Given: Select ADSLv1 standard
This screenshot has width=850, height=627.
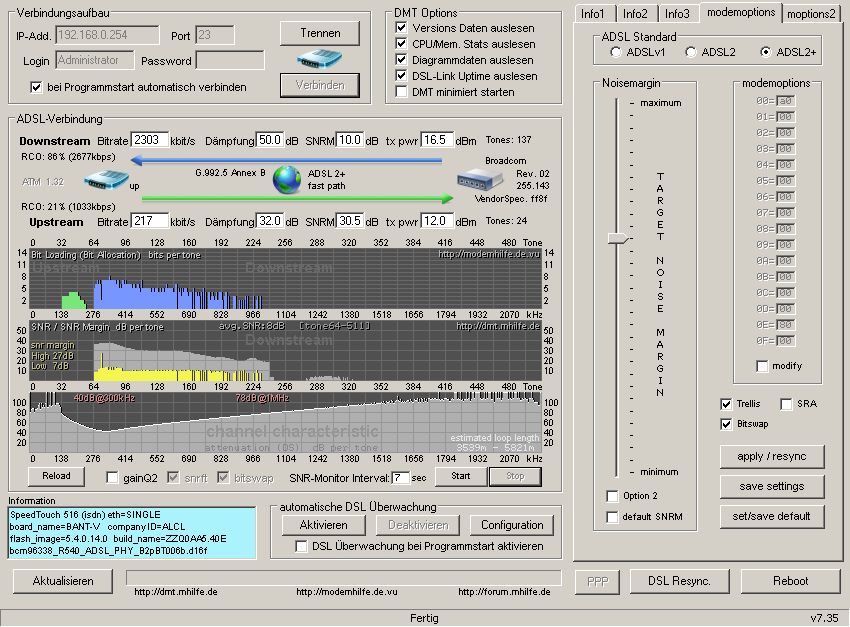Looking at the screenshot, I should pyautogui.click(x=616, y=52).
